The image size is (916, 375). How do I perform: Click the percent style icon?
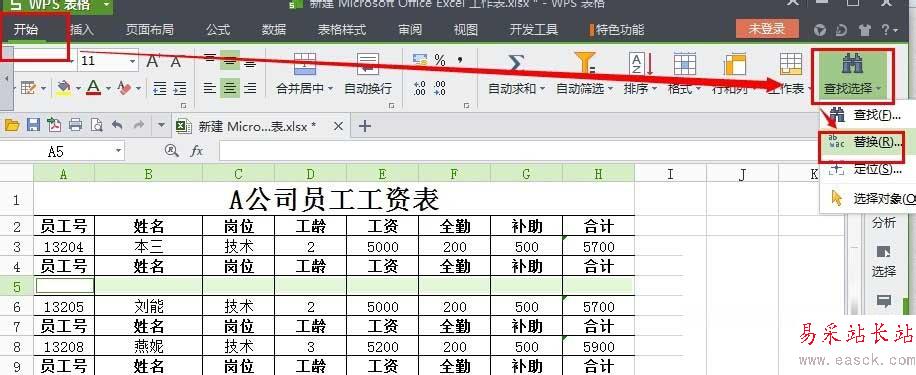coord(439,60)
